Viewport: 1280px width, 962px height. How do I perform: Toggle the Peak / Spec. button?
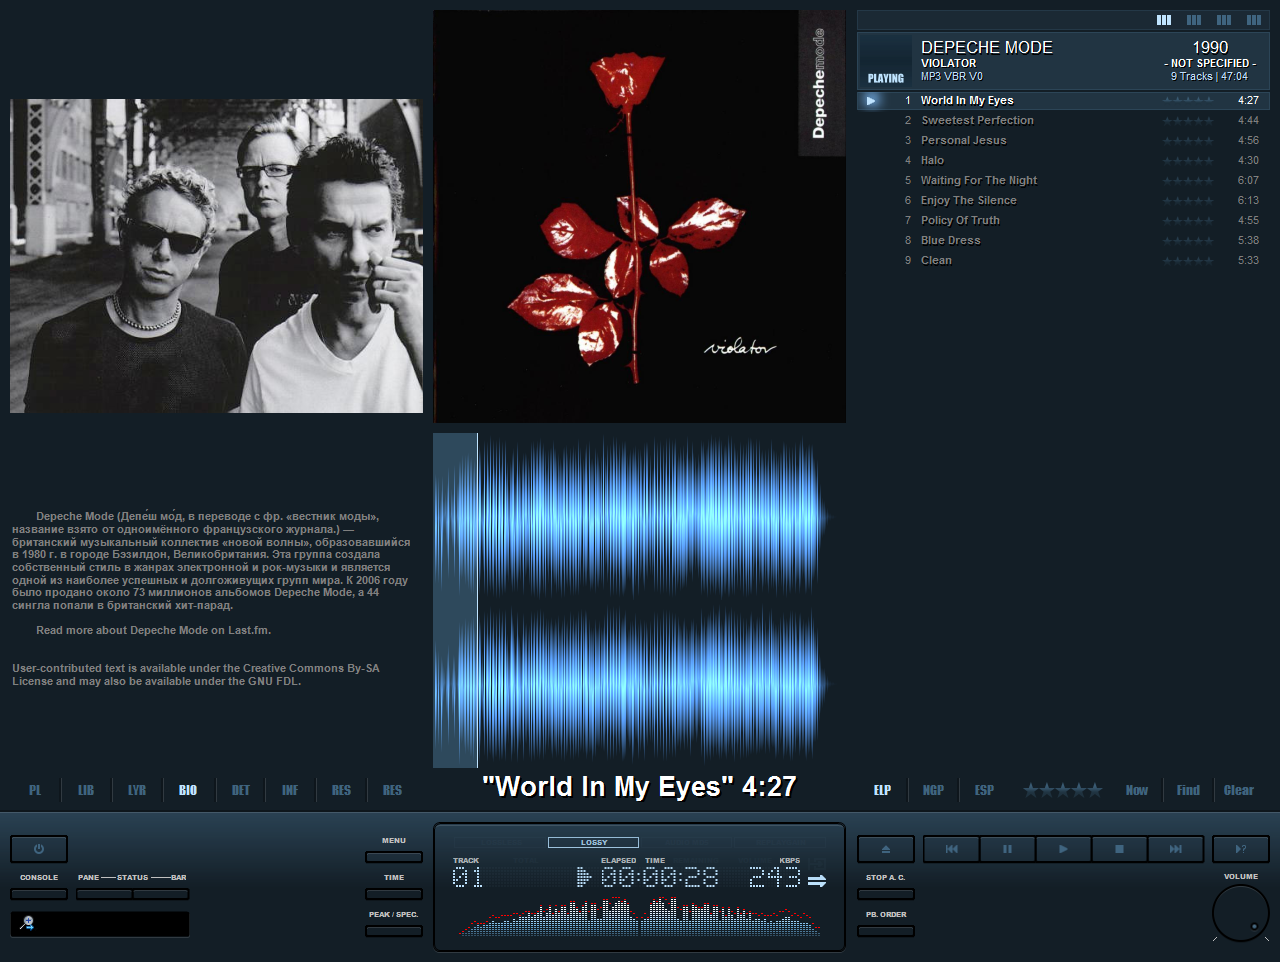(394, 931)
